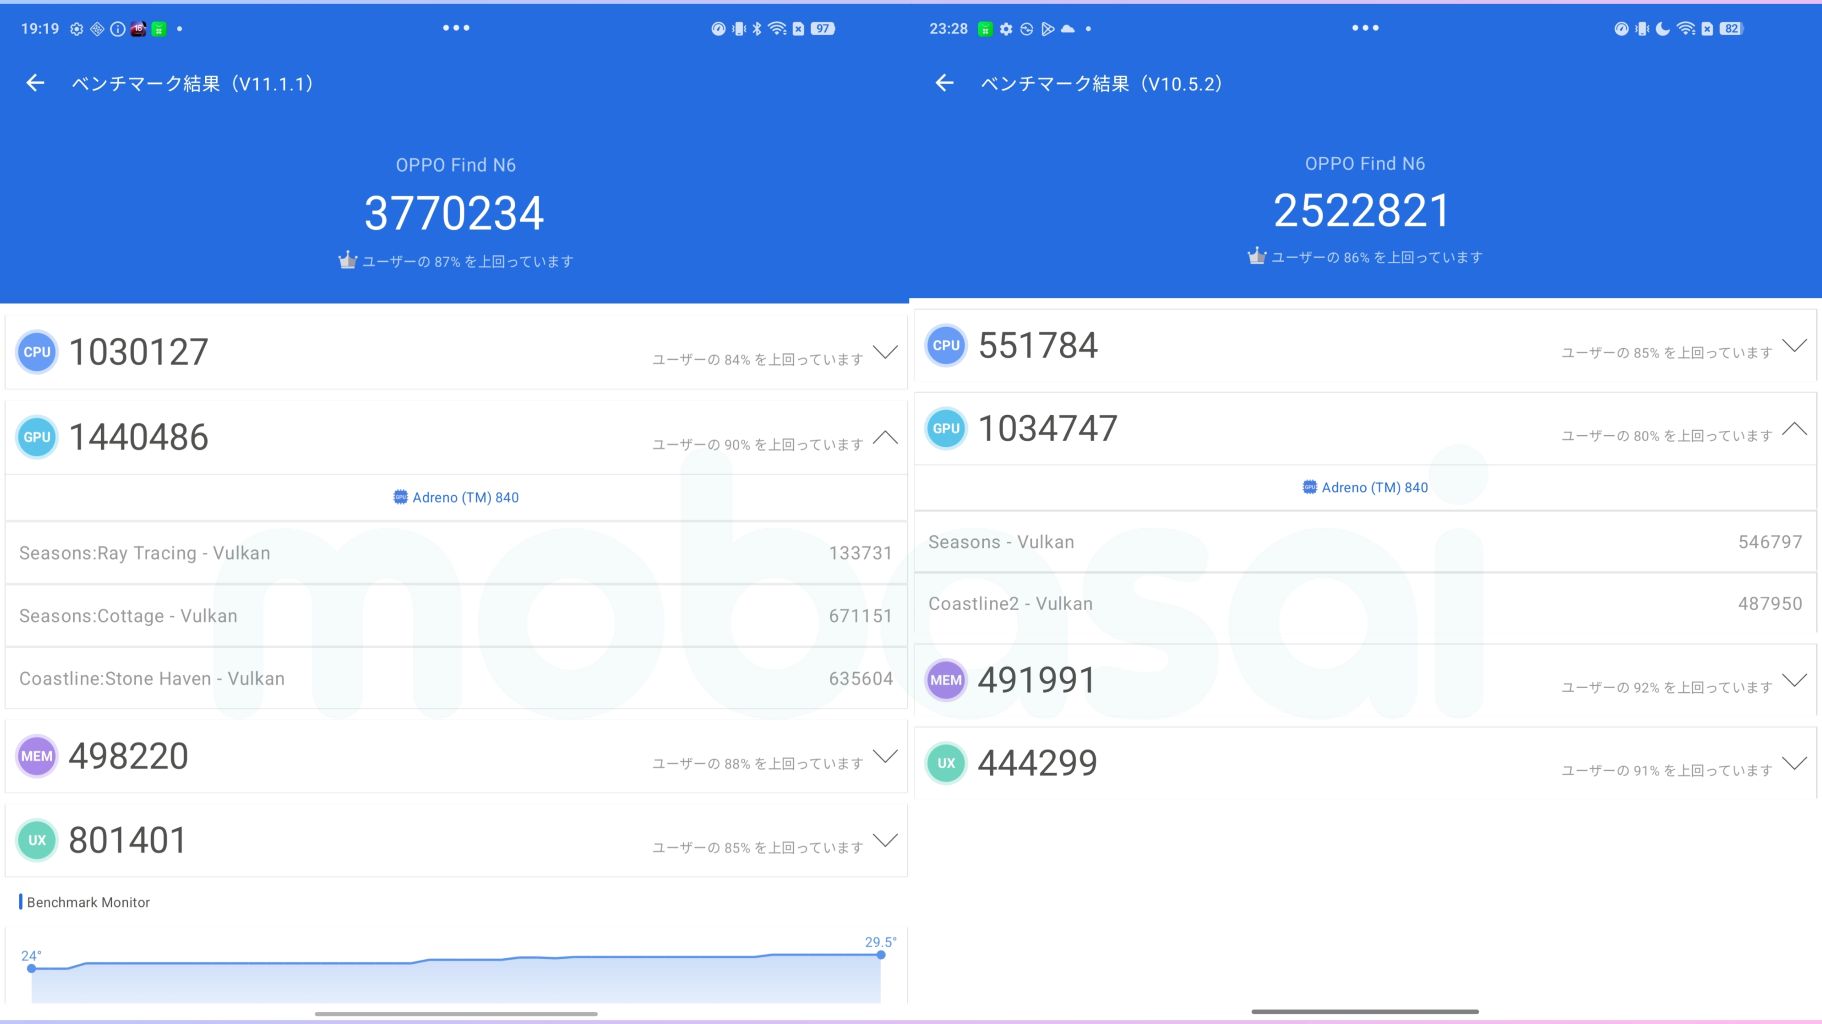1822x1024 pixels.
Task: Click MEM icon beside score 491991
Action: pyautogui.click(x=946, y=680)
